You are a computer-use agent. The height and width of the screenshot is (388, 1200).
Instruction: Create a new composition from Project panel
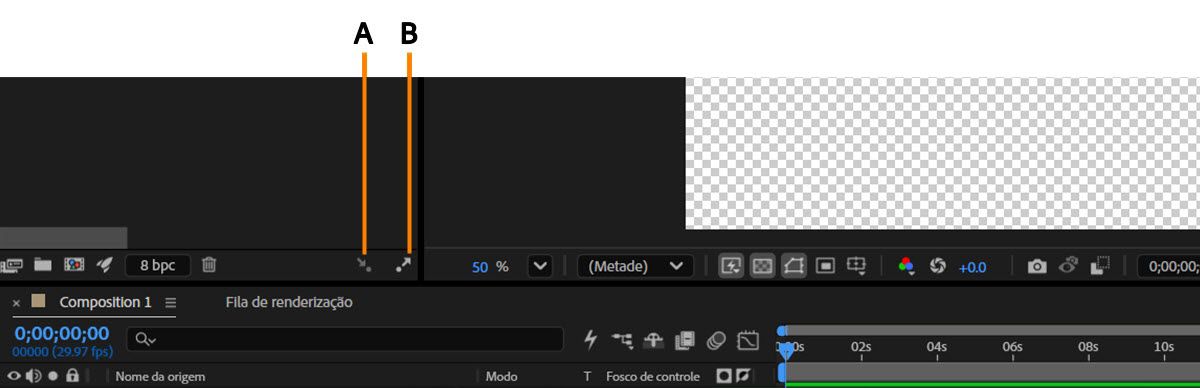[x=74, y=265]
